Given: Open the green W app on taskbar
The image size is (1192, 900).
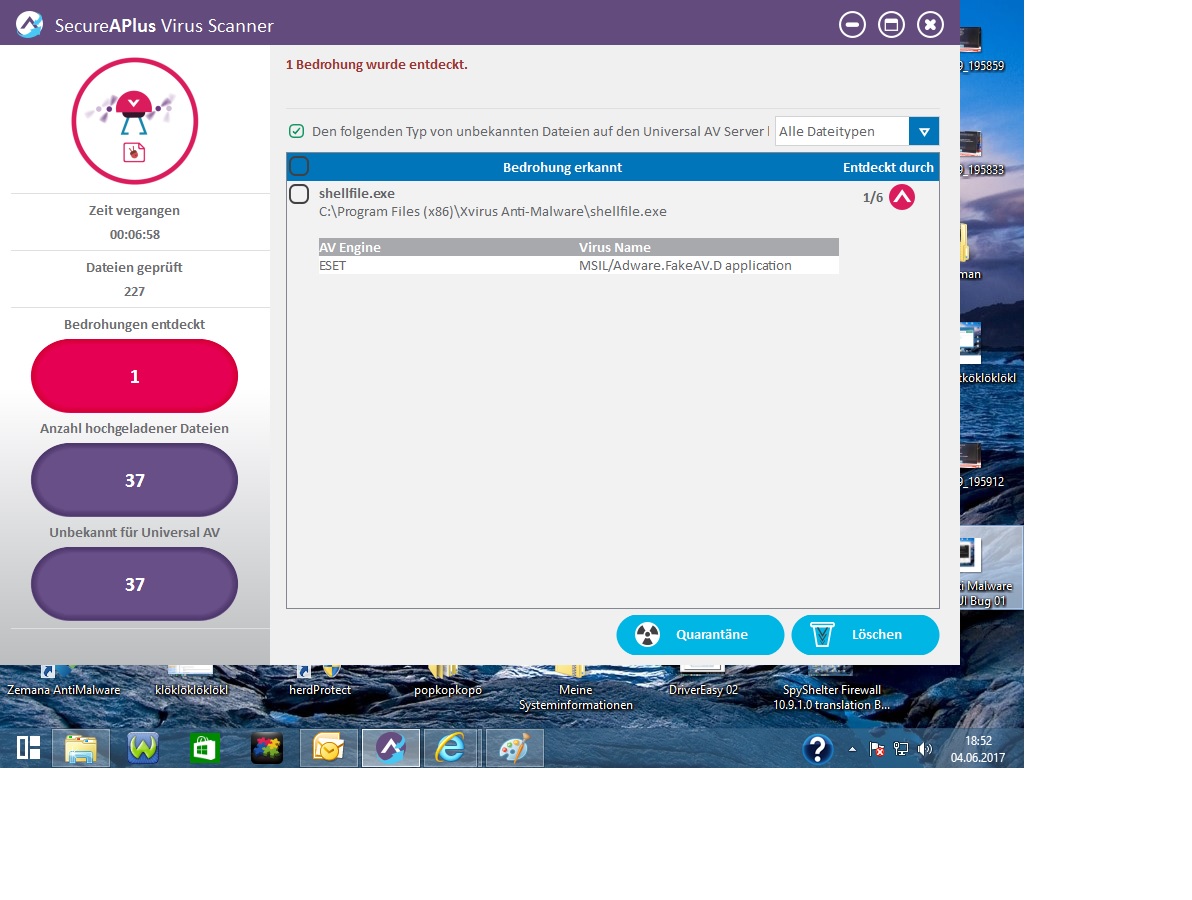Looking at the screenshot, I should pyautogui.click(x=143, y=748).
